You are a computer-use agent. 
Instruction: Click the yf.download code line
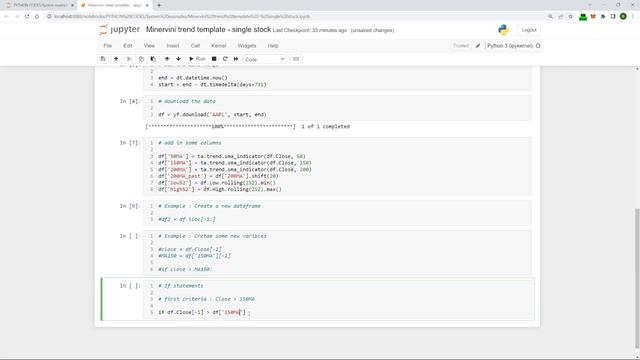pyautogui.click(x=212, y=115)
